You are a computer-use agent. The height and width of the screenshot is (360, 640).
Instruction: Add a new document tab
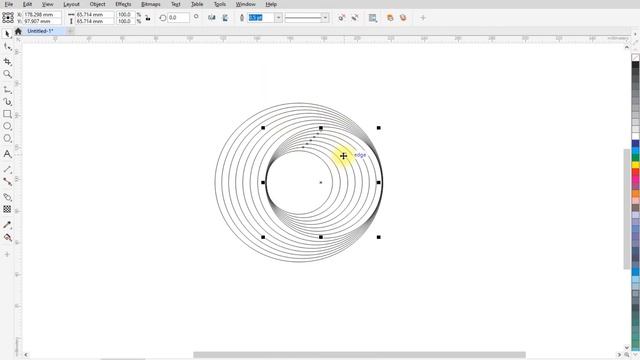70,31
